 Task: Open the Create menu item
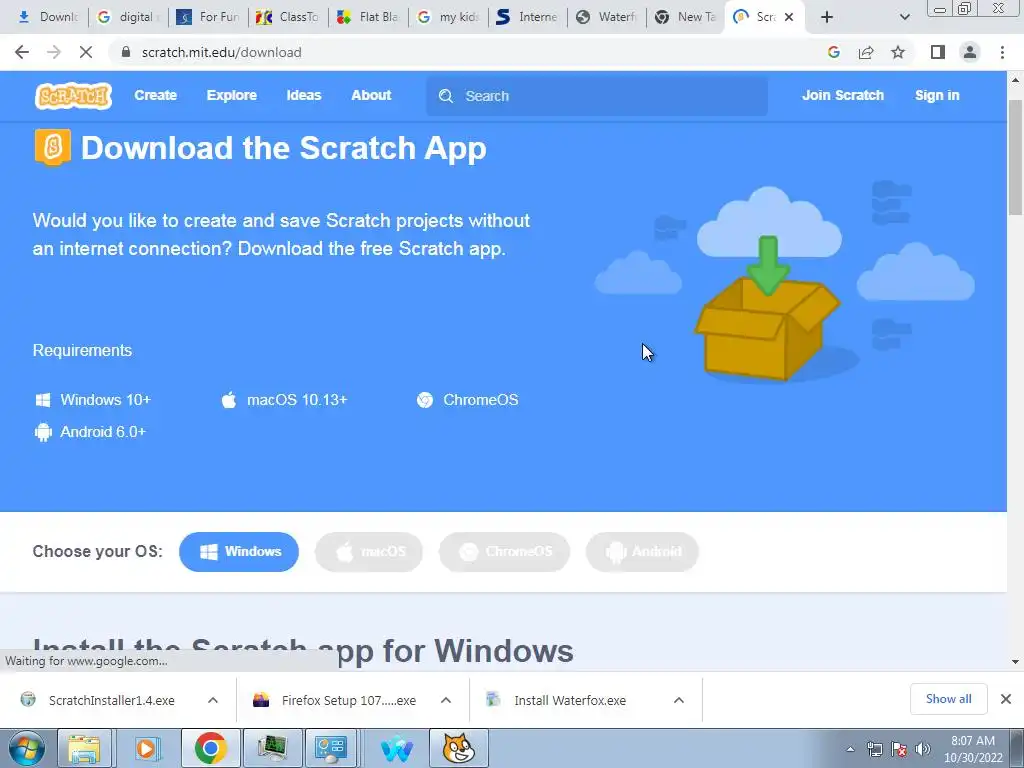(x=155, y=95)
